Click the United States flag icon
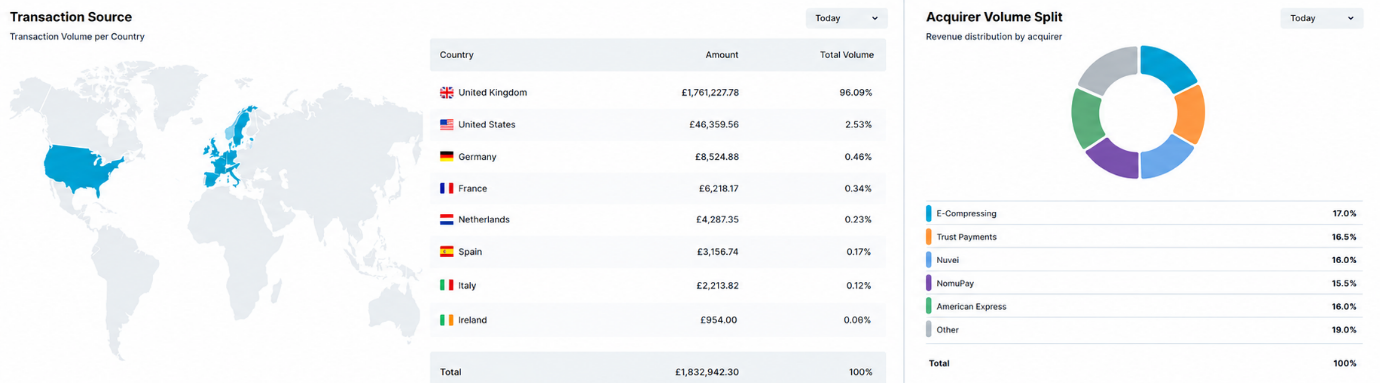This screenshot has height=383, width=1380. 447,125
